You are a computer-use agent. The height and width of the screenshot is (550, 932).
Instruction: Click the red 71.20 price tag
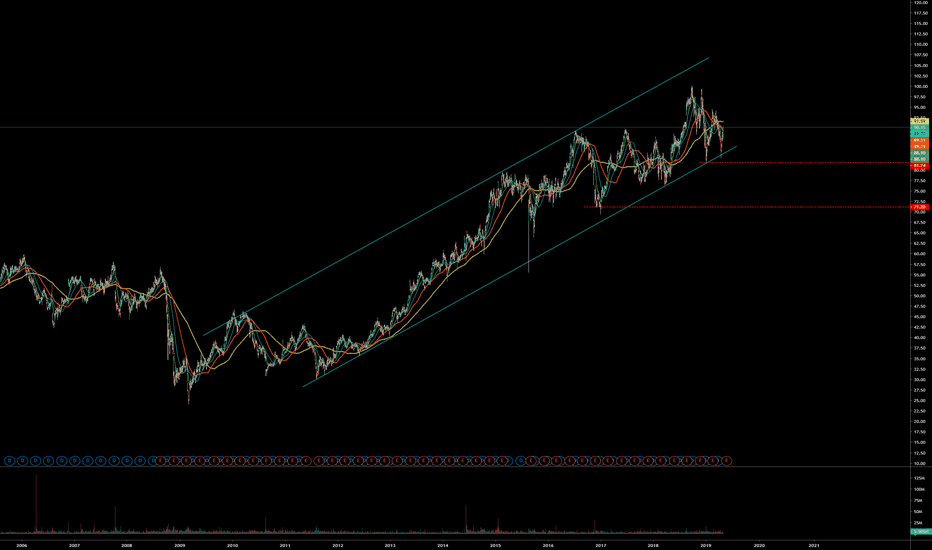pyautogui.click(x=920, y=207)
